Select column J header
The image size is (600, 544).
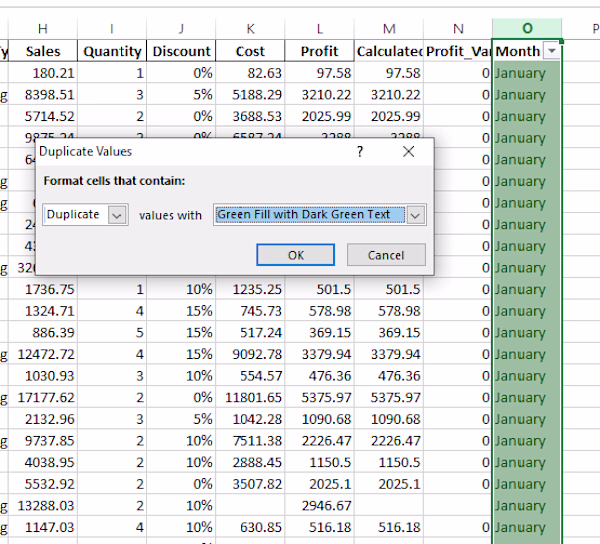[181, 29]
